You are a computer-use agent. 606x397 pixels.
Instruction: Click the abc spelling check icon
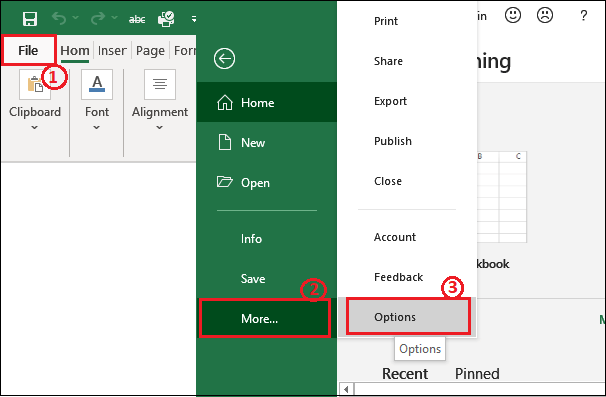(x=137, y=19)
